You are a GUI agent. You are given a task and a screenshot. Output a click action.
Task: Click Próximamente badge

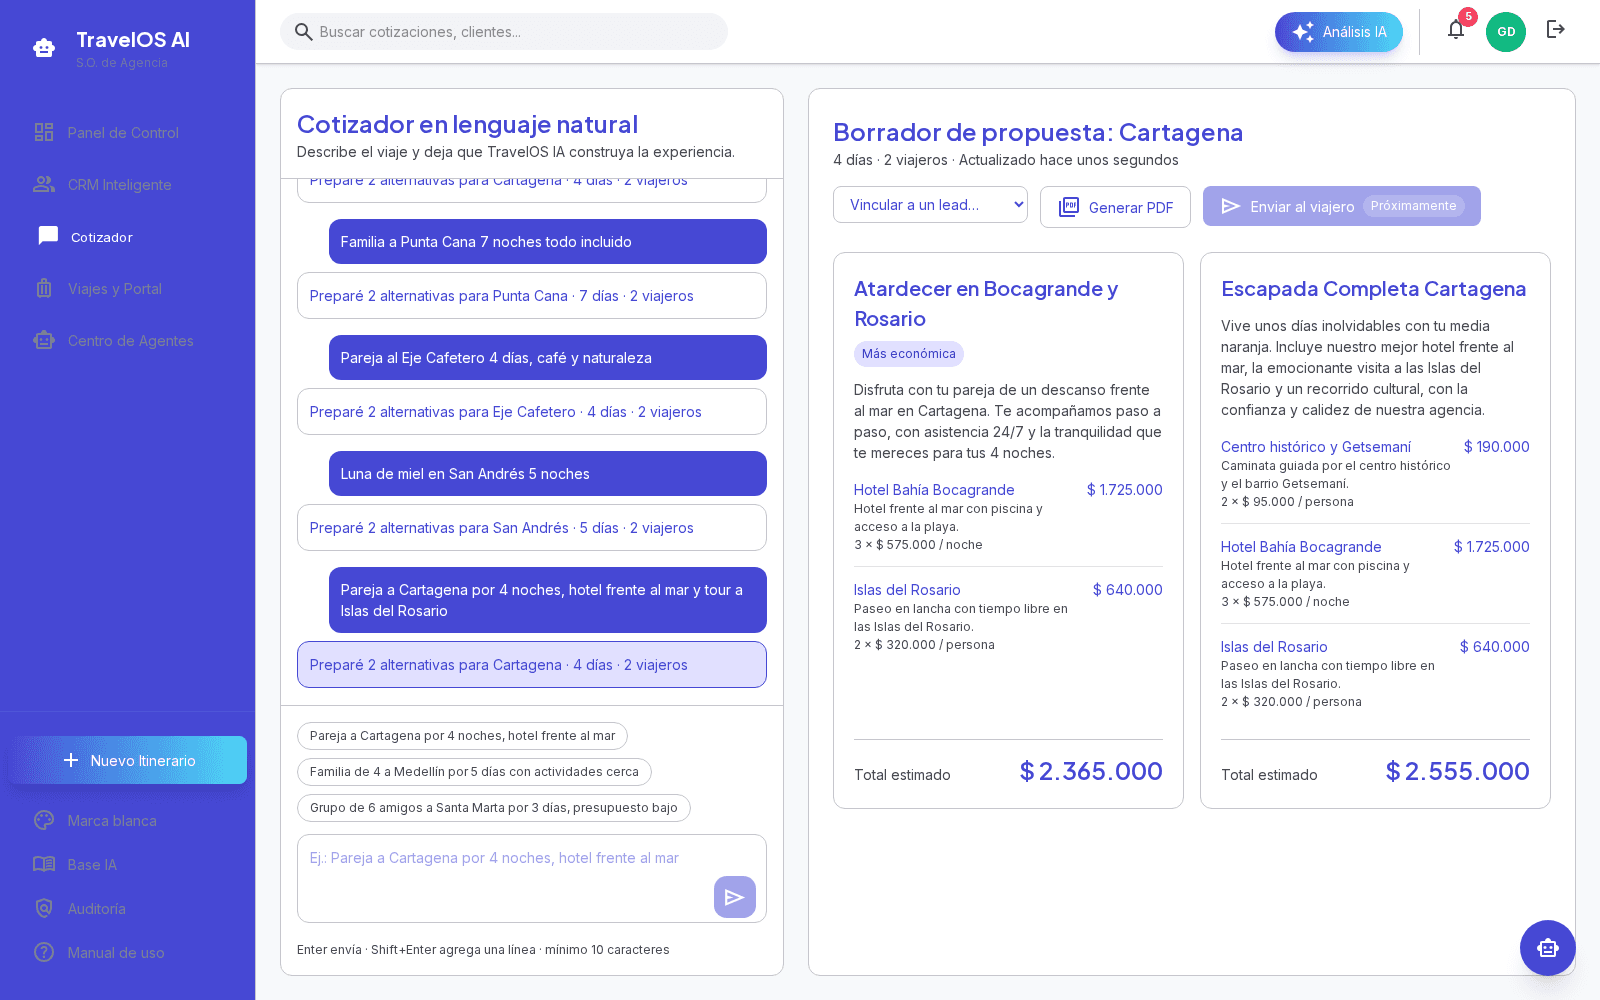1414,206
